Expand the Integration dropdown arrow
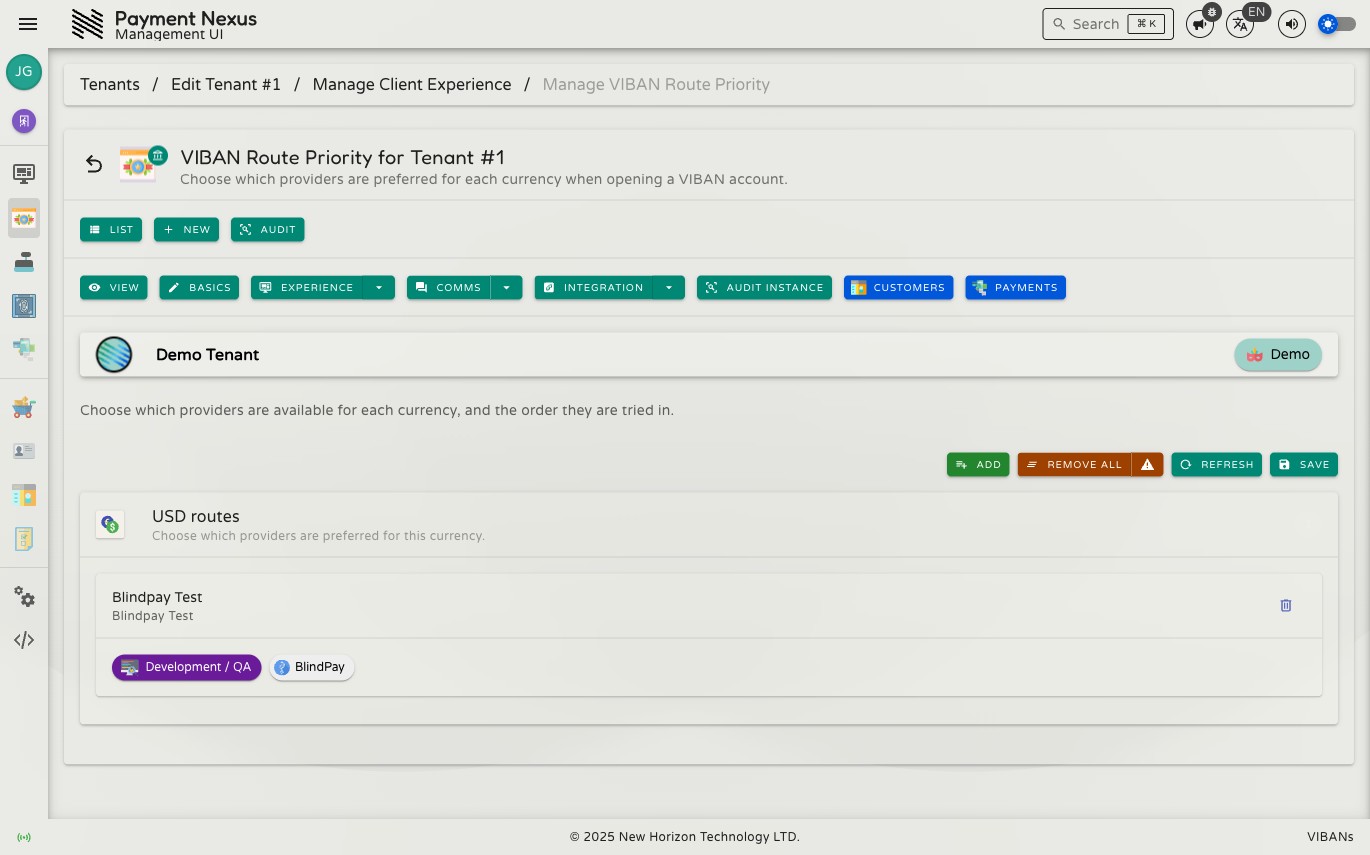The width and height of the screenshot is (1370, 855). tap(669, 287)
